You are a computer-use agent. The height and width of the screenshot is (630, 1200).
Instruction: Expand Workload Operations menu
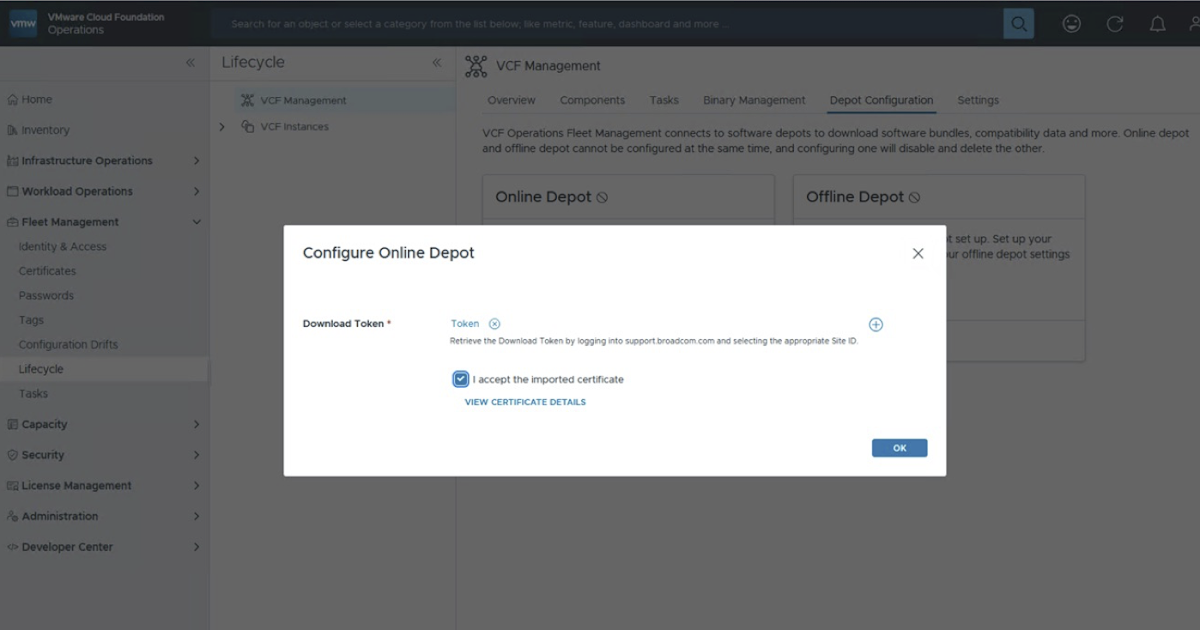point(196,191)
